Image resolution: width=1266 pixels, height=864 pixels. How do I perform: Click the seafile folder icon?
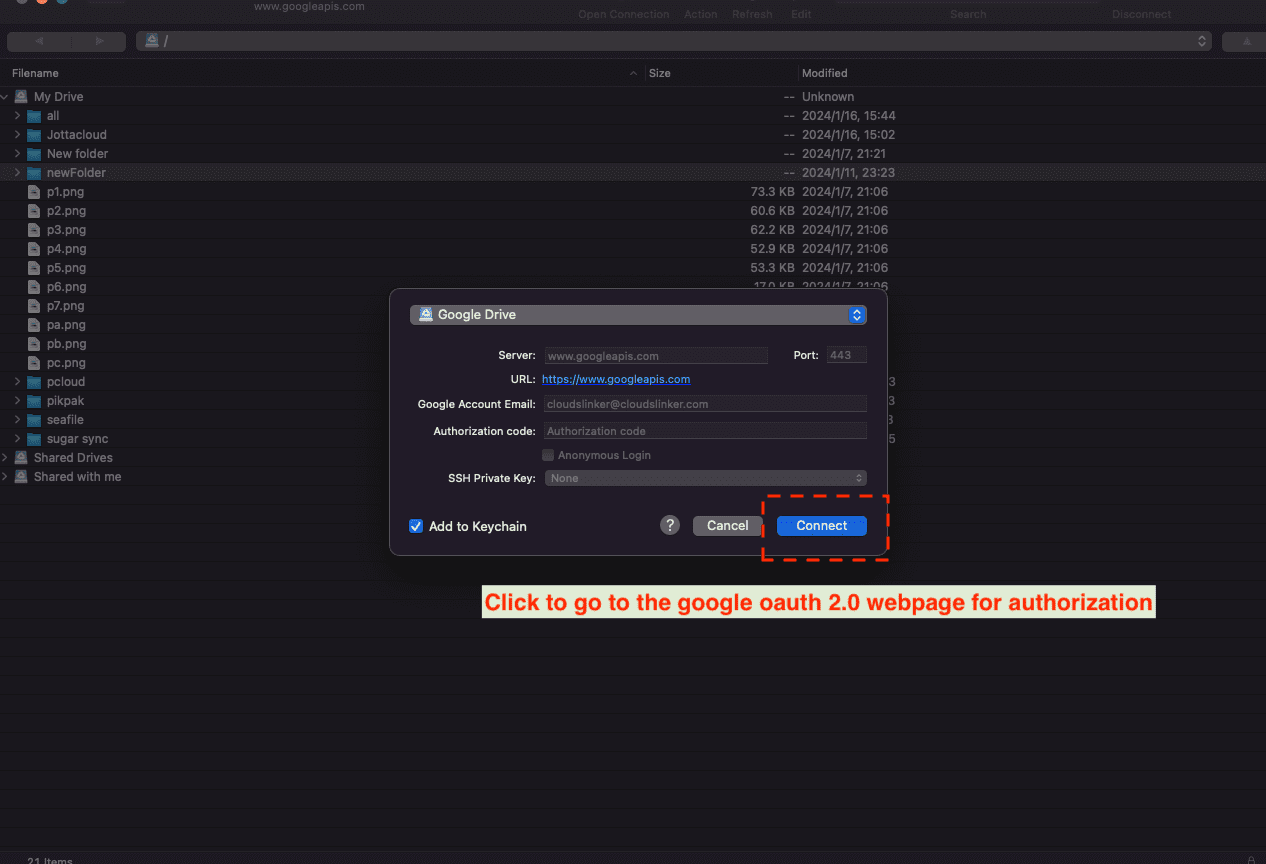click(x=34, y=420)
